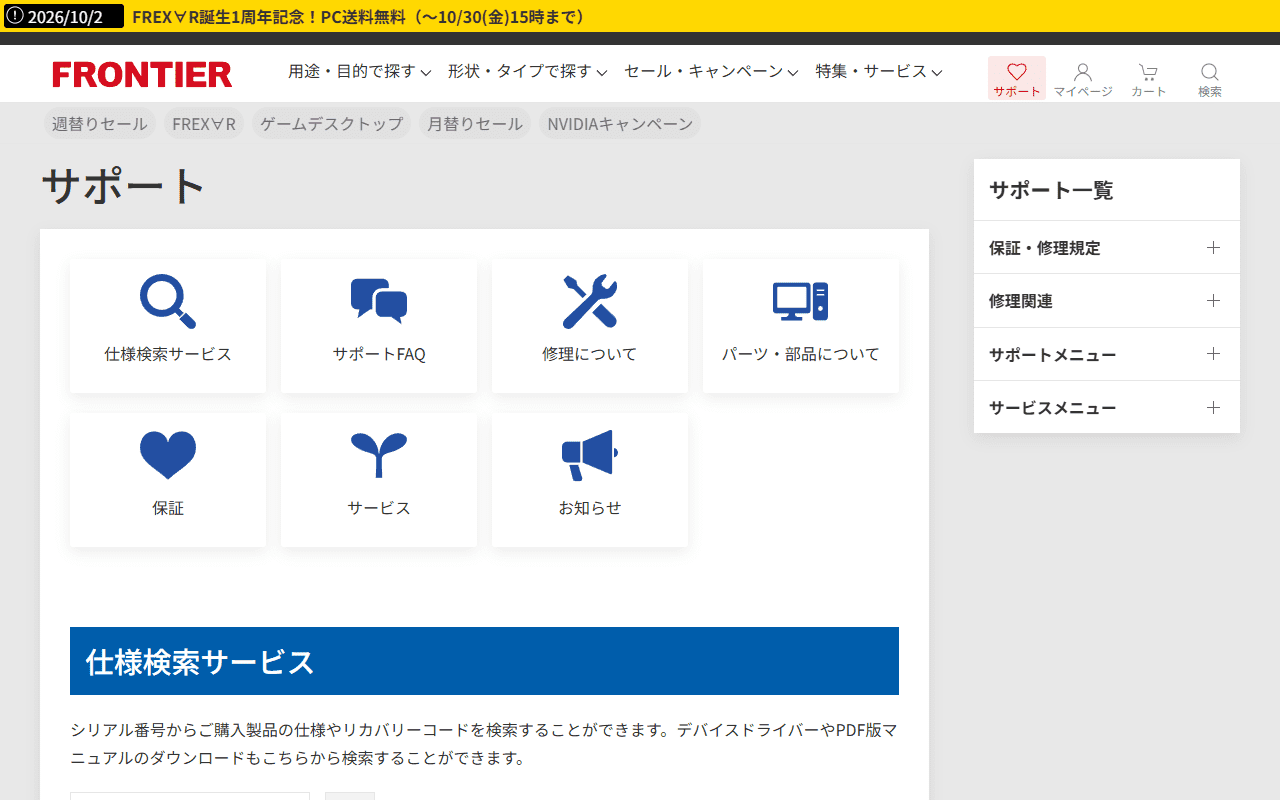1280x800 pixels.
Task: Expand サービスメニュー section plus sign
Action: [x=1213, y=407]
